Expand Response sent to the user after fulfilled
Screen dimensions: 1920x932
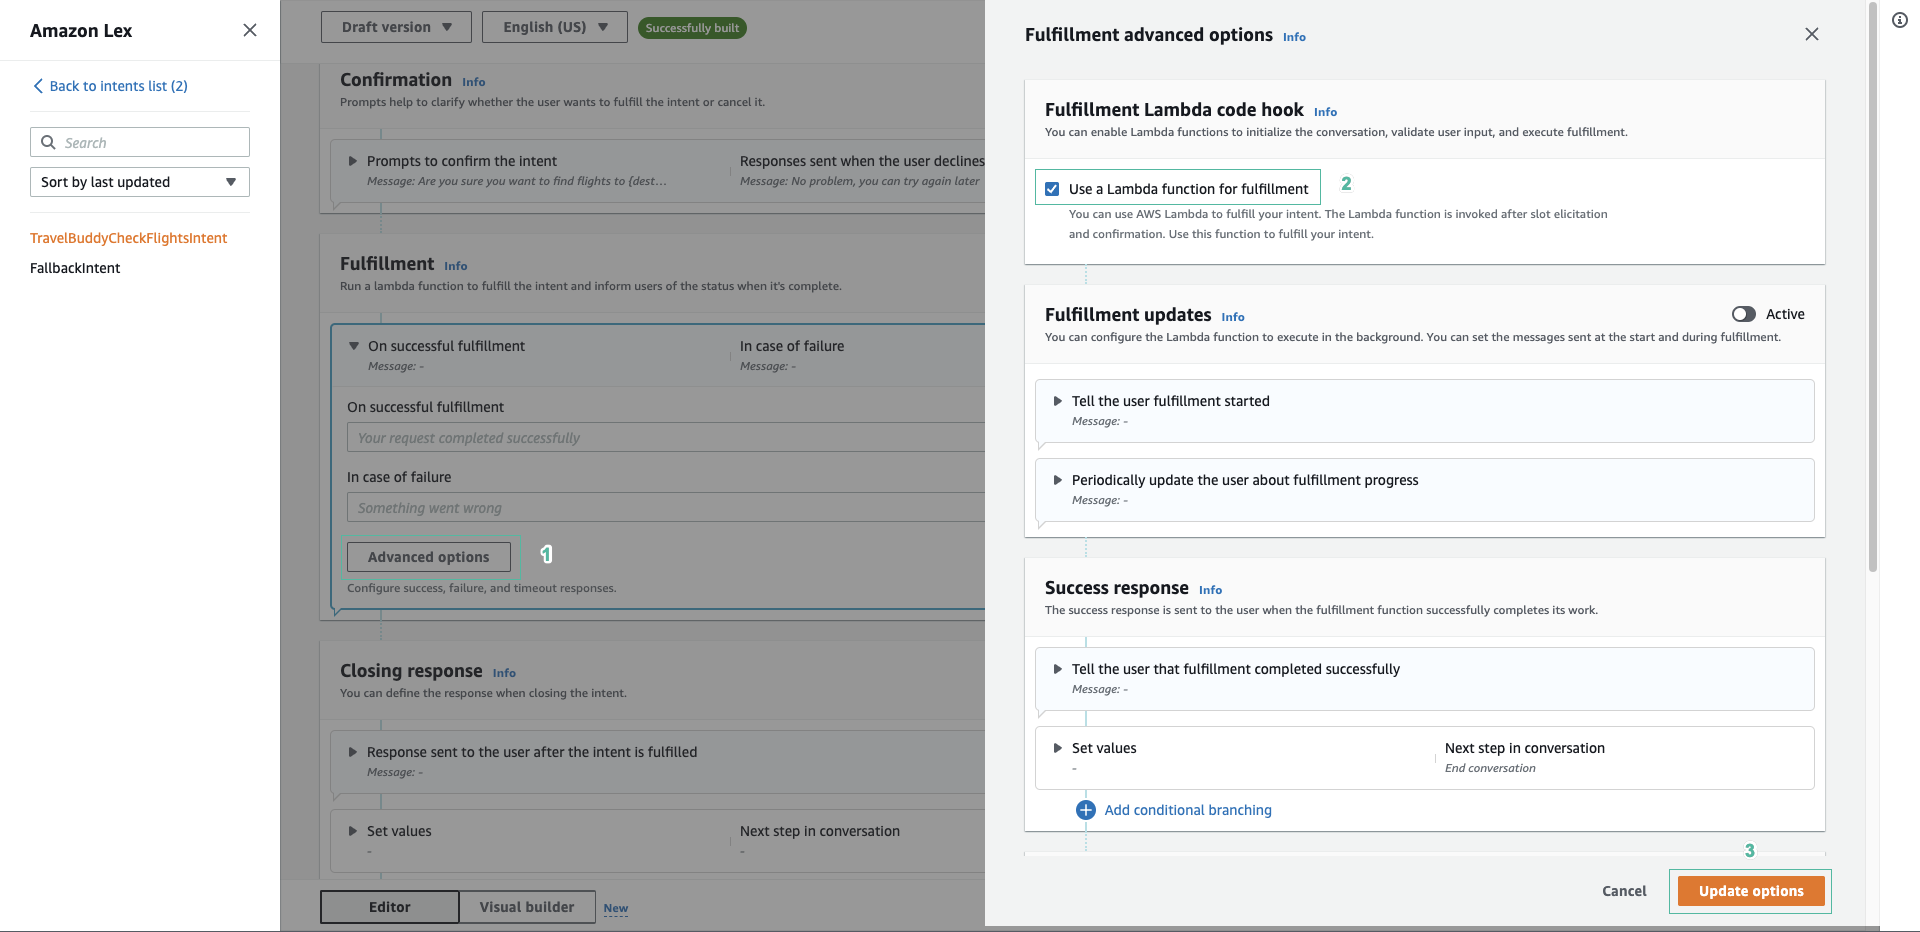point(353,752)
